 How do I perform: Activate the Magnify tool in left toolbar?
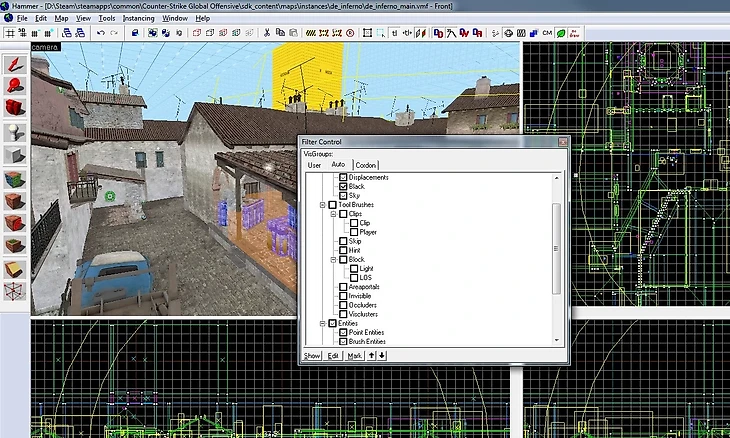(x=15, y=86)
